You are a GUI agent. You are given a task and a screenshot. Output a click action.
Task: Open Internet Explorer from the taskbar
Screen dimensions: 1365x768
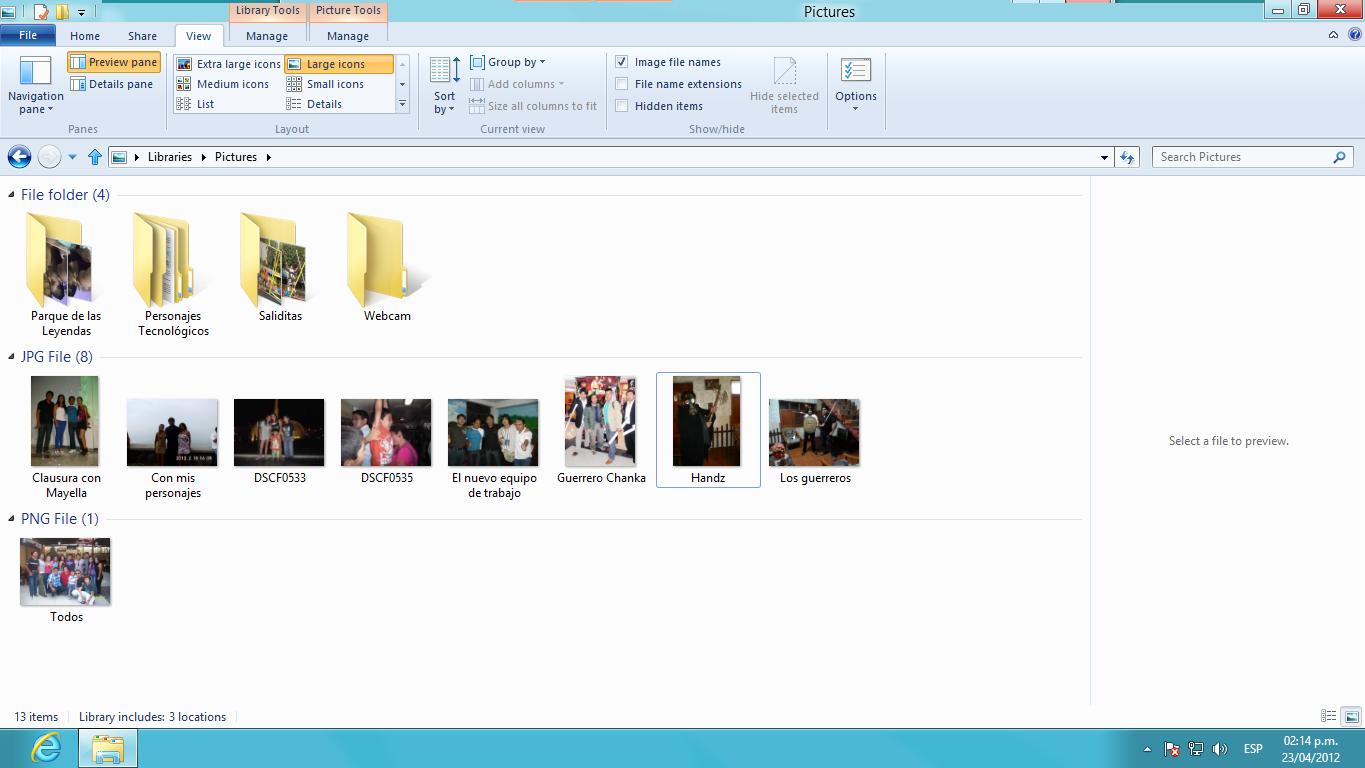click(46, 748)
